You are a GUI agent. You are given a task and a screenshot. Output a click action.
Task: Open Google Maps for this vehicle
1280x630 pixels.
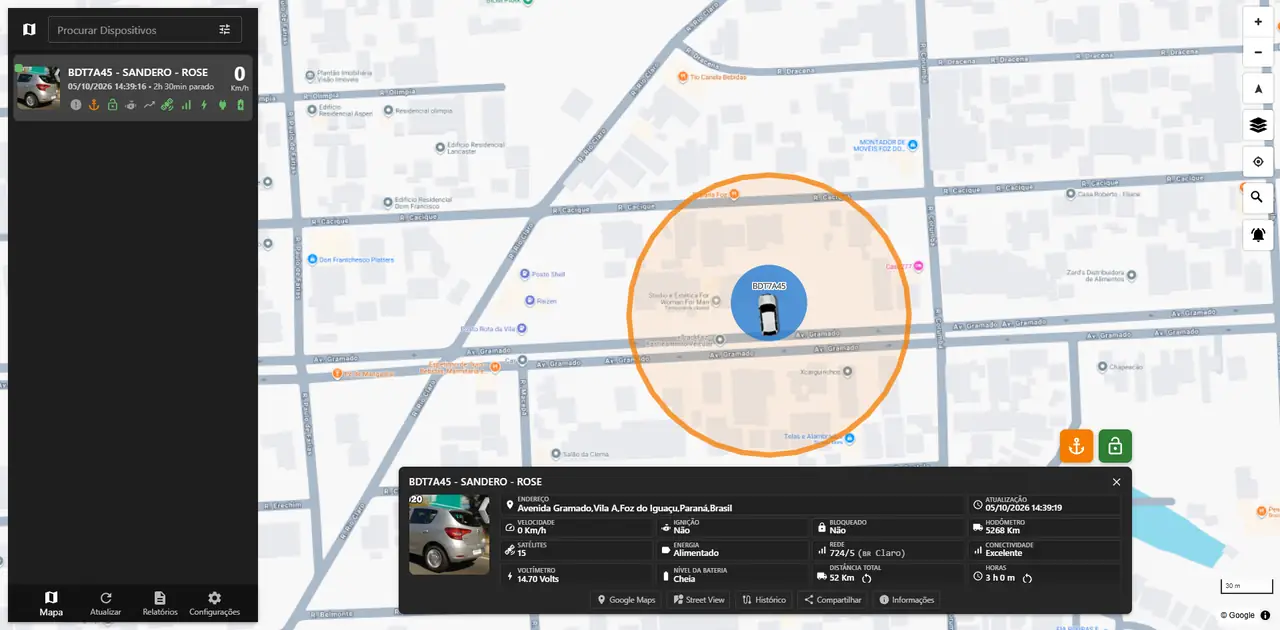626,600
